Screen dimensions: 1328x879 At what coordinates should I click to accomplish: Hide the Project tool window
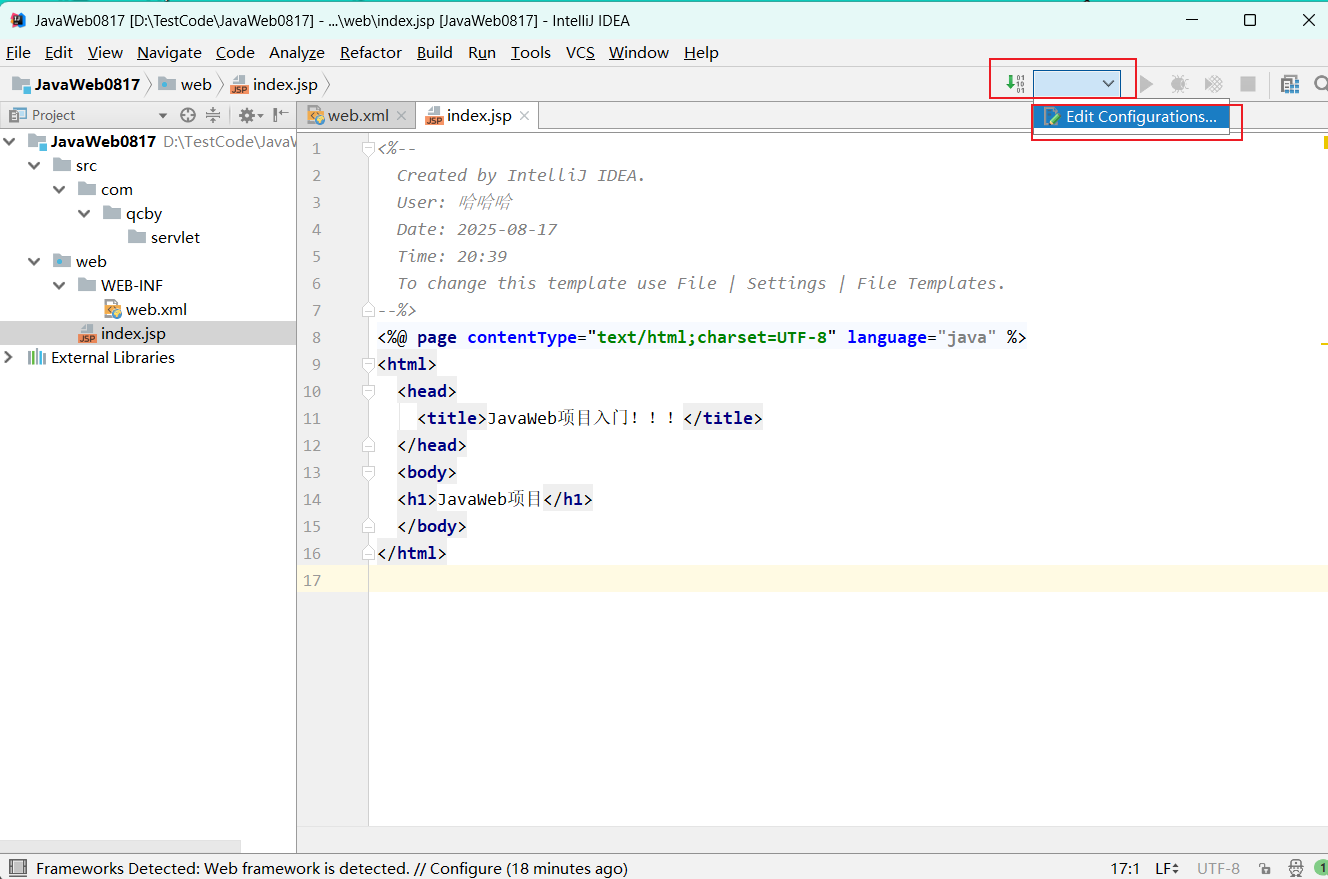(281, 115)
